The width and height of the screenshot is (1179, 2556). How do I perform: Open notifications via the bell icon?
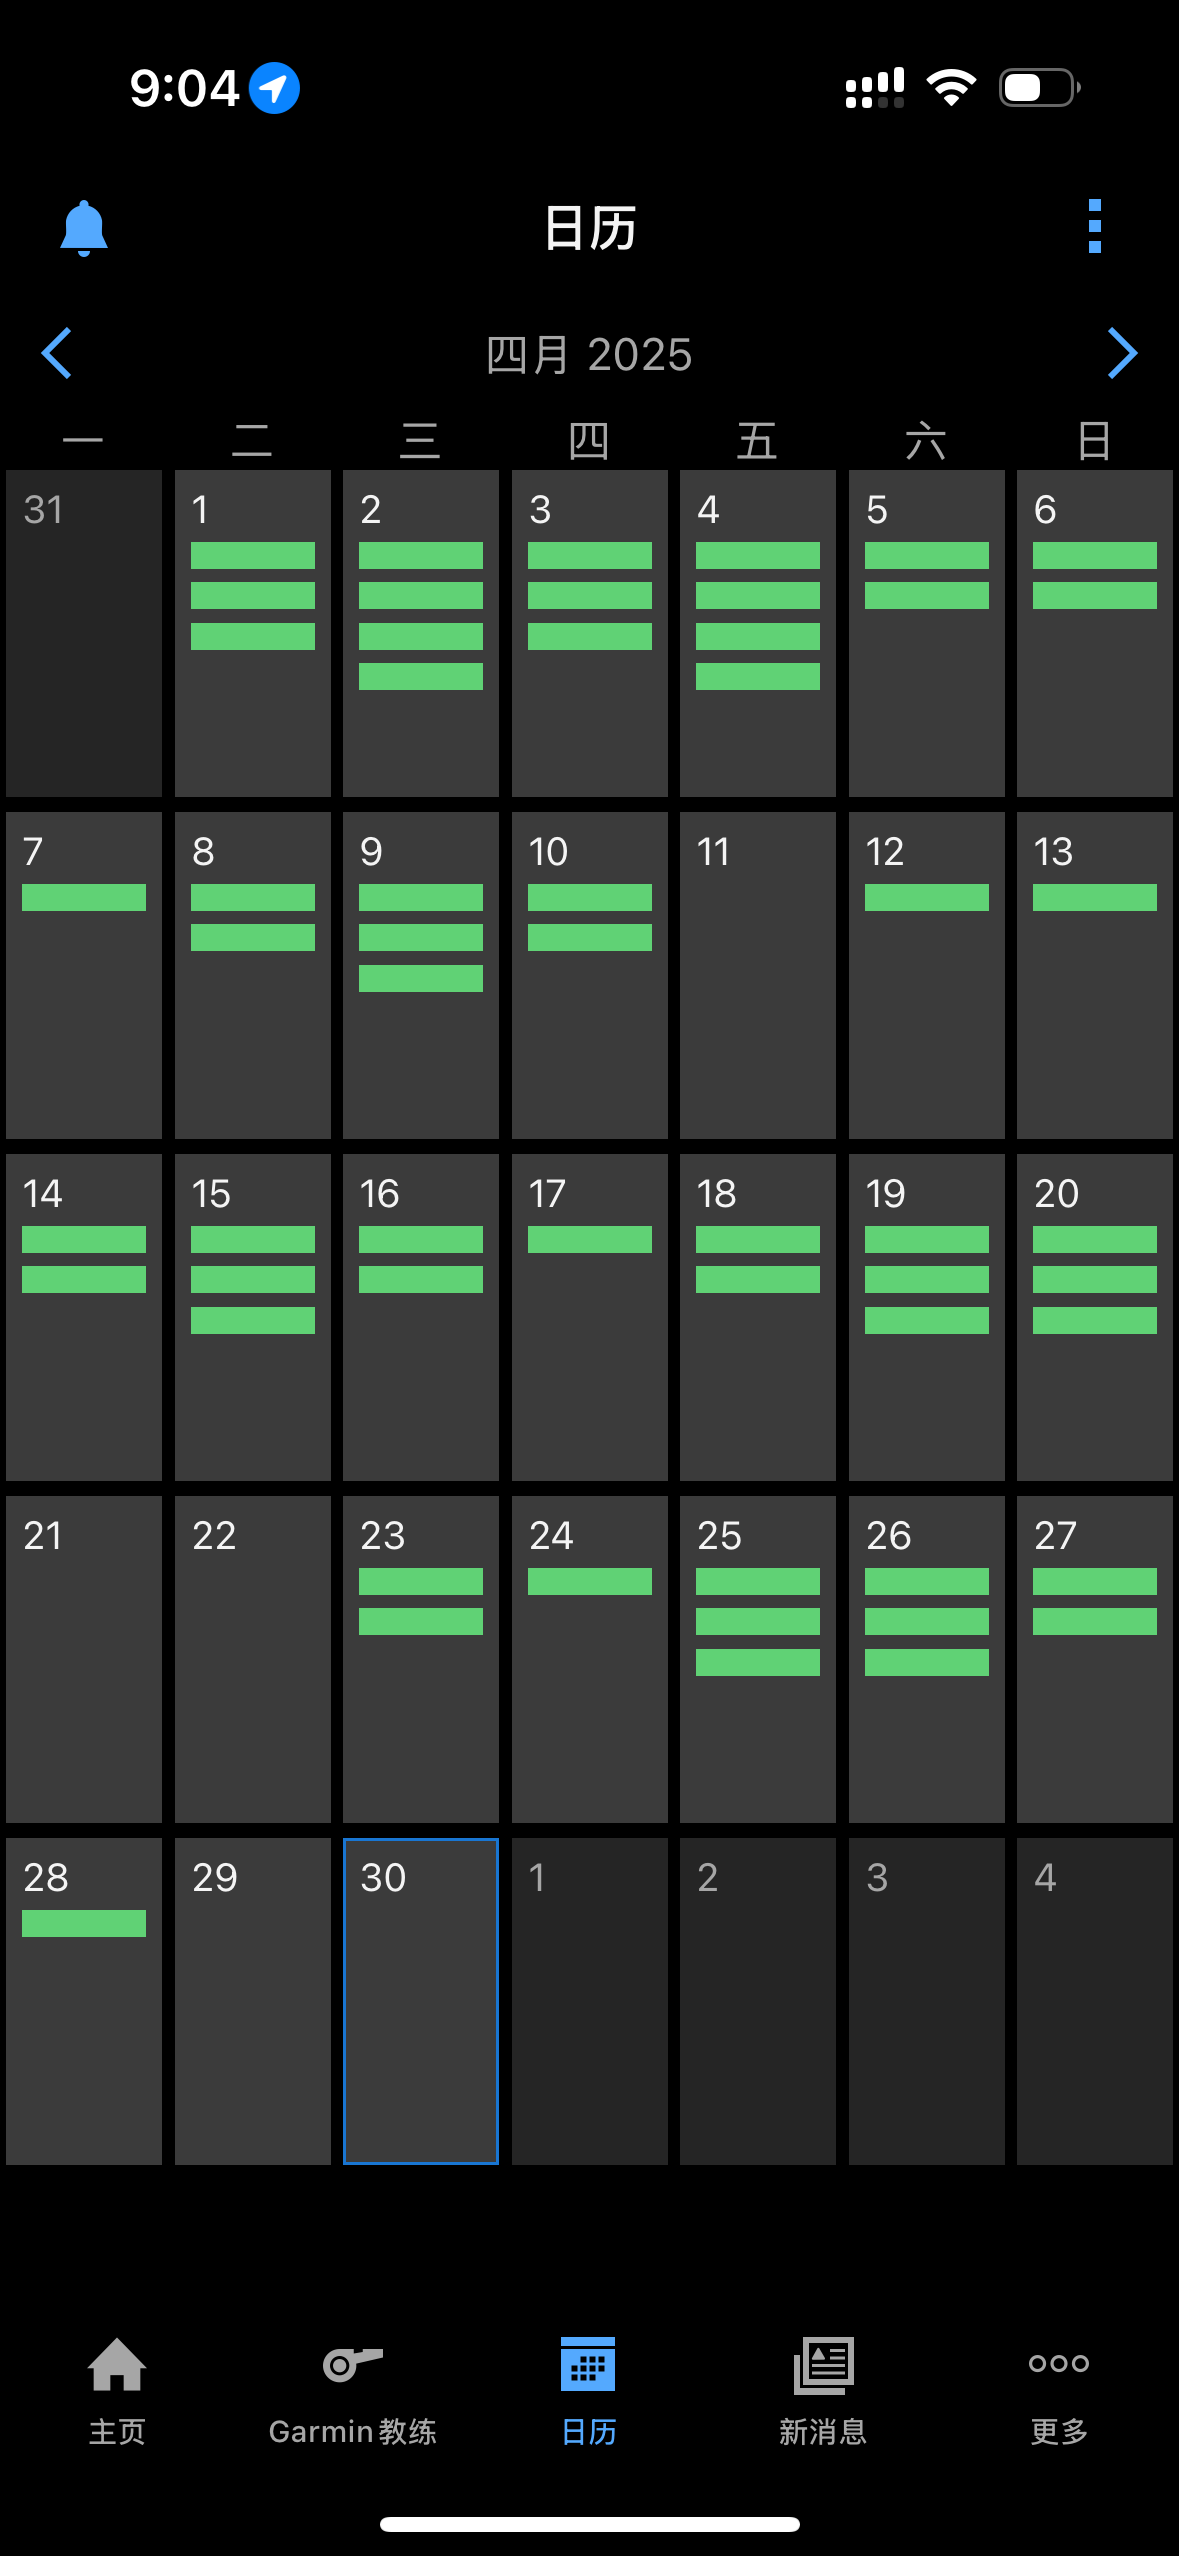84,228
